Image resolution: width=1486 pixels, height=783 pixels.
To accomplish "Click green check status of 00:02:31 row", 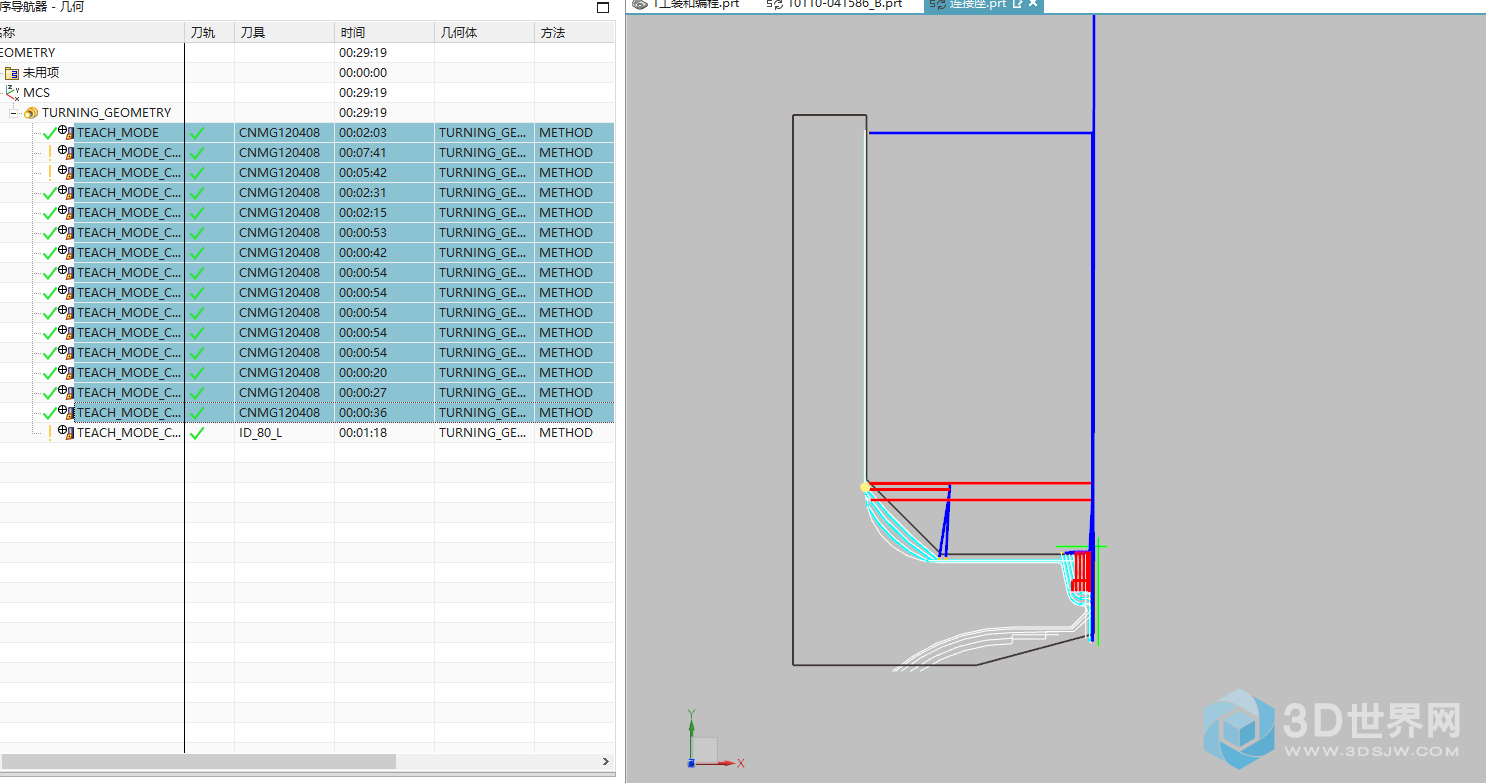I will pos(49,193).
